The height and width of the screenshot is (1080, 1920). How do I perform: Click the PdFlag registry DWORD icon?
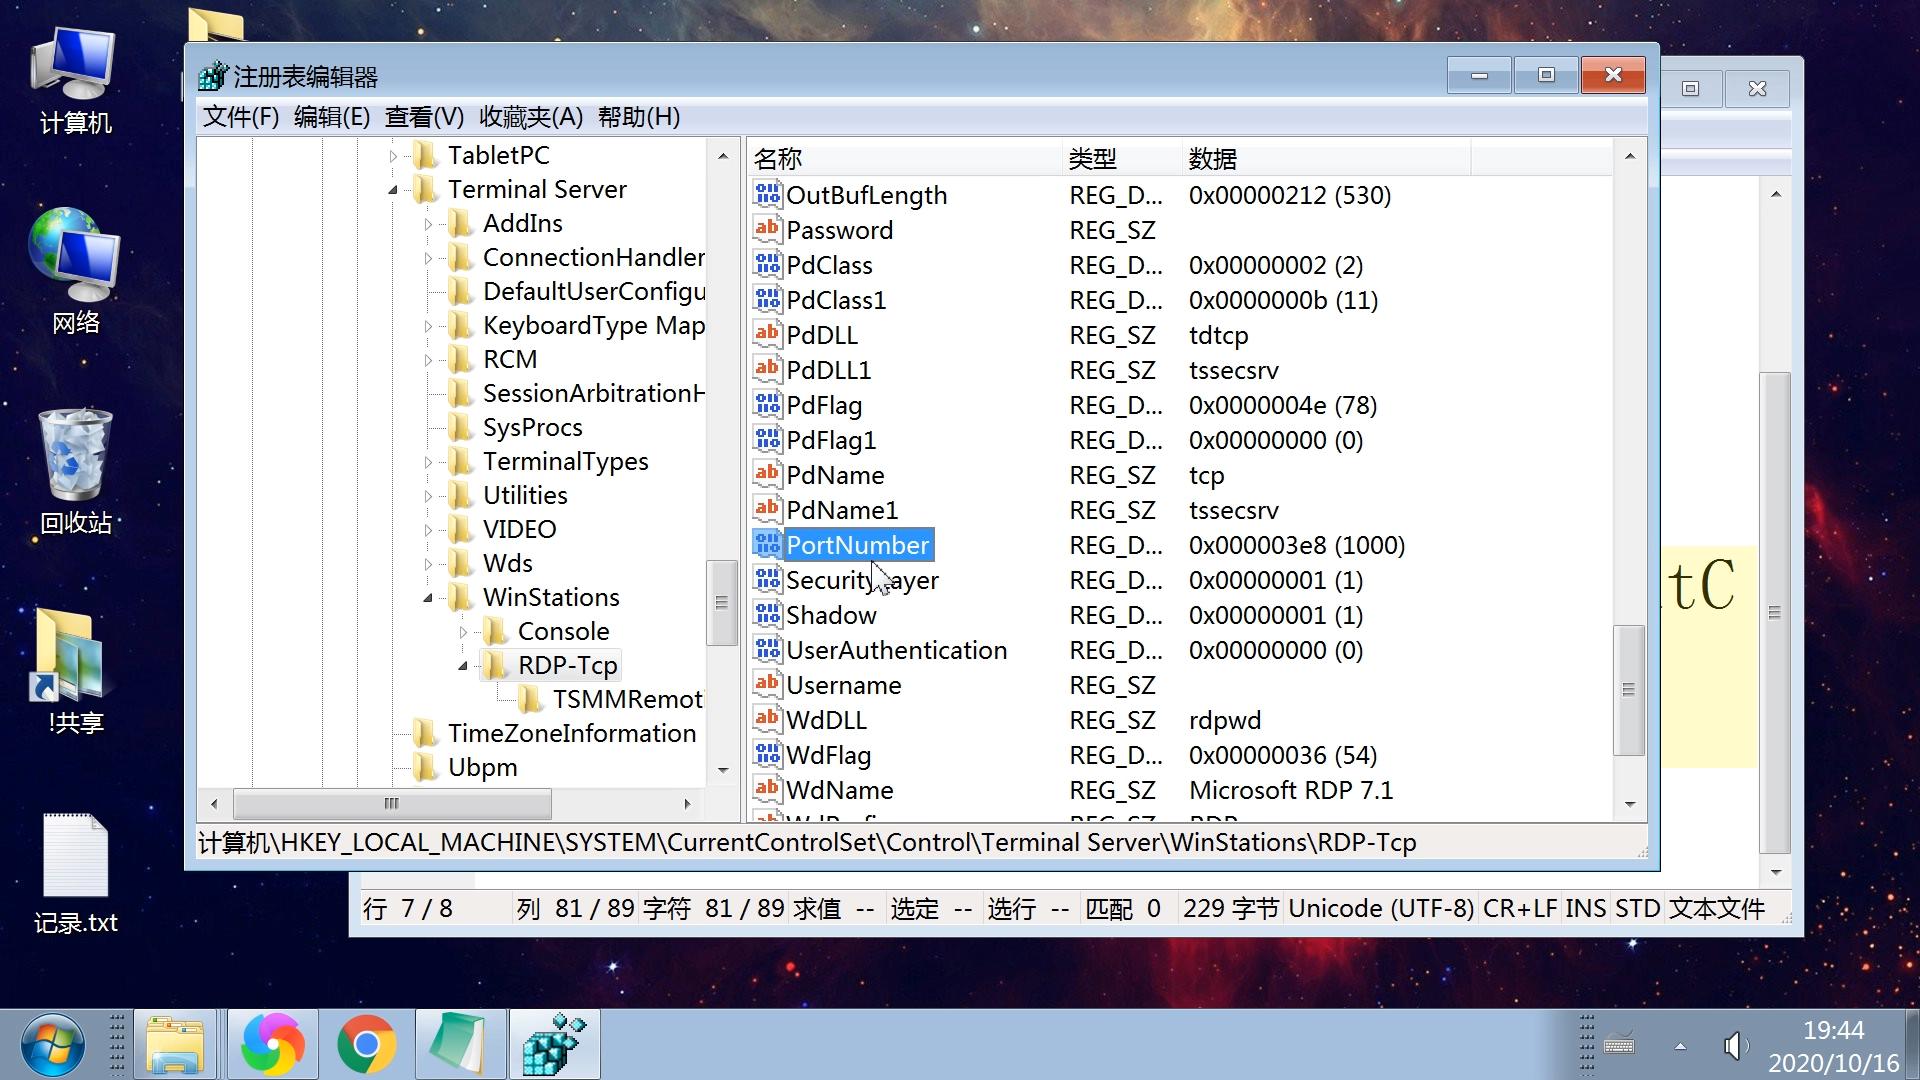point(766,405)
